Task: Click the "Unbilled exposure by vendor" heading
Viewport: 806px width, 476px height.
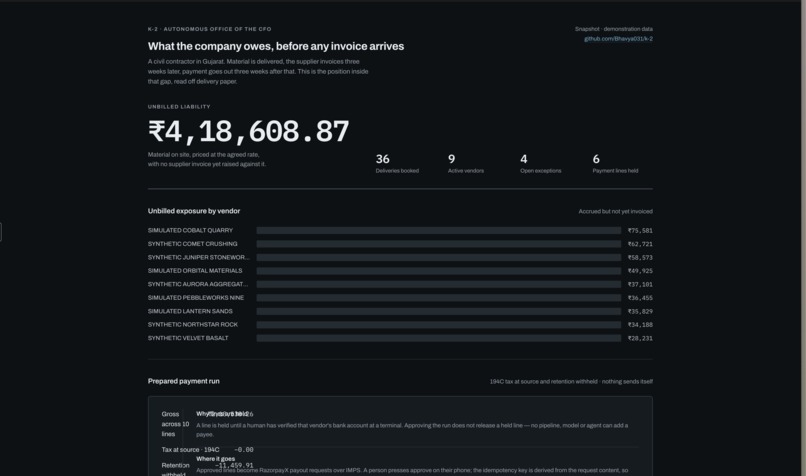Action: pyautogui.click(x=194, y=211)
